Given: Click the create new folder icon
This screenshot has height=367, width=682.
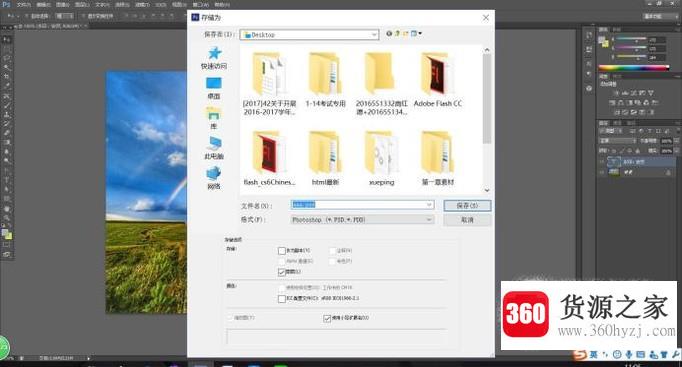Looking at the screenshot, I should [405, 33].
